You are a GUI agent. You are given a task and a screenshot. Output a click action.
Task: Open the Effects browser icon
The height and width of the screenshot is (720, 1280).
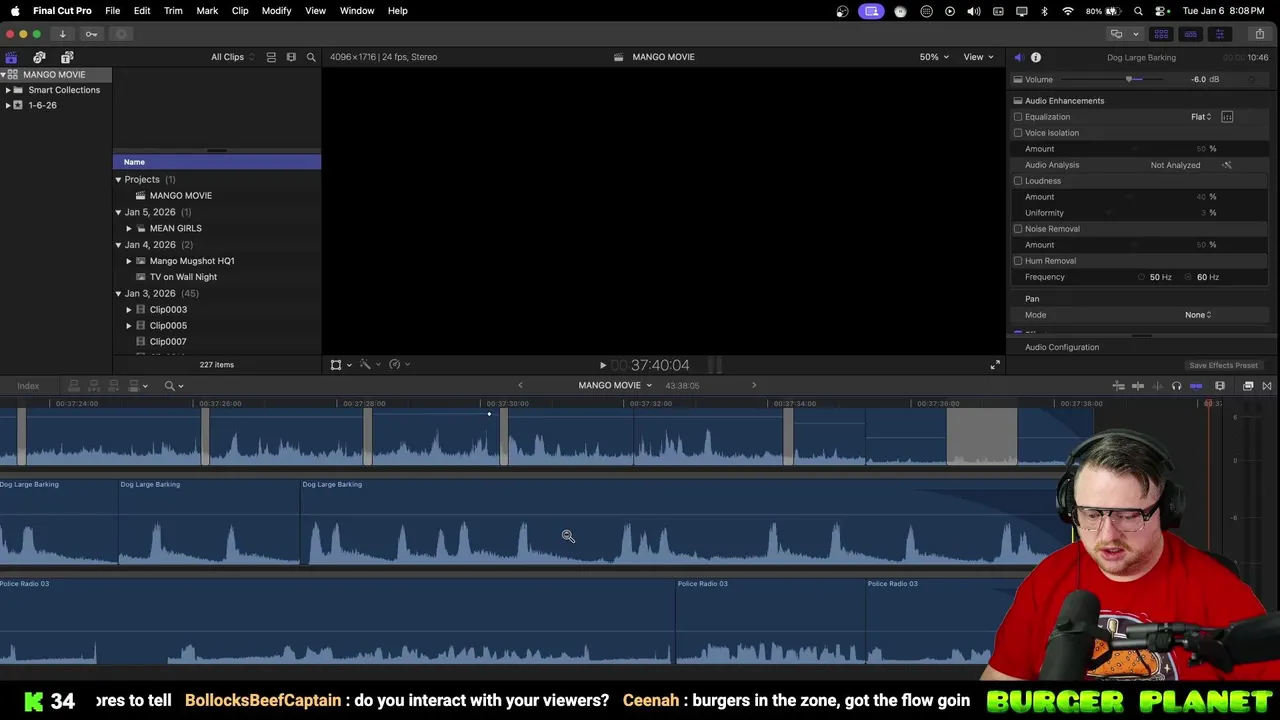tap(1248, 386)
